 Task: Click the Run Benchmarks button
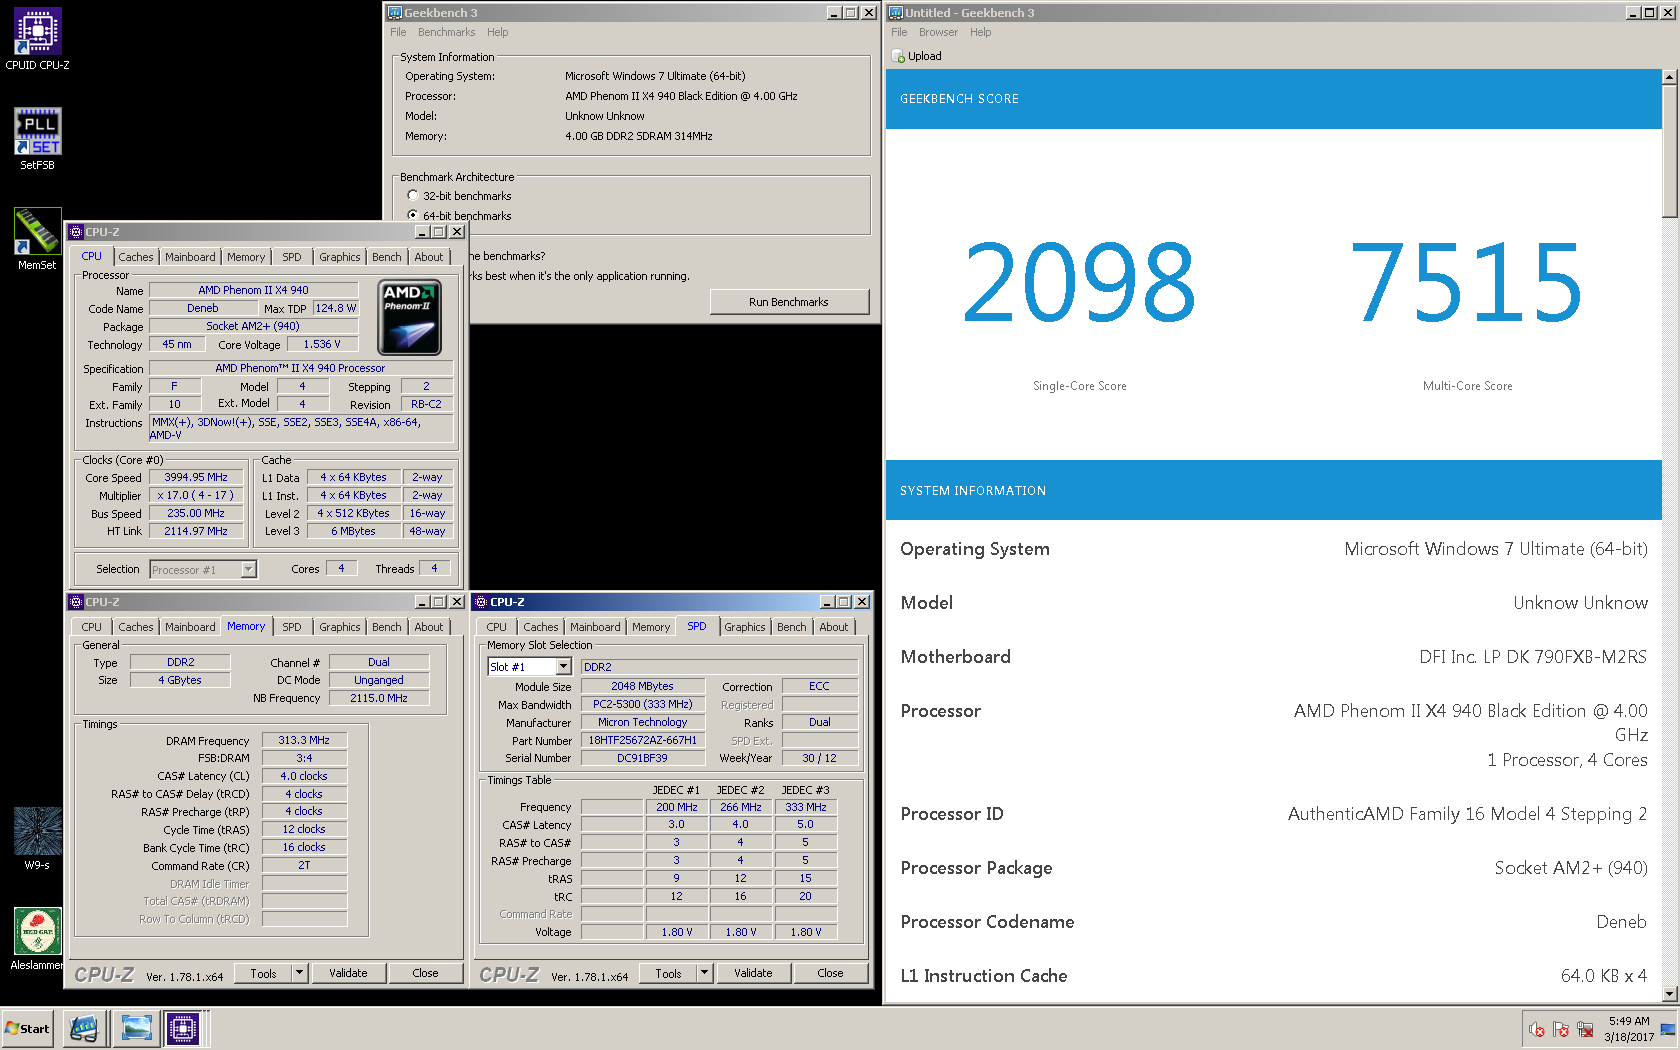tap(789, 302)
